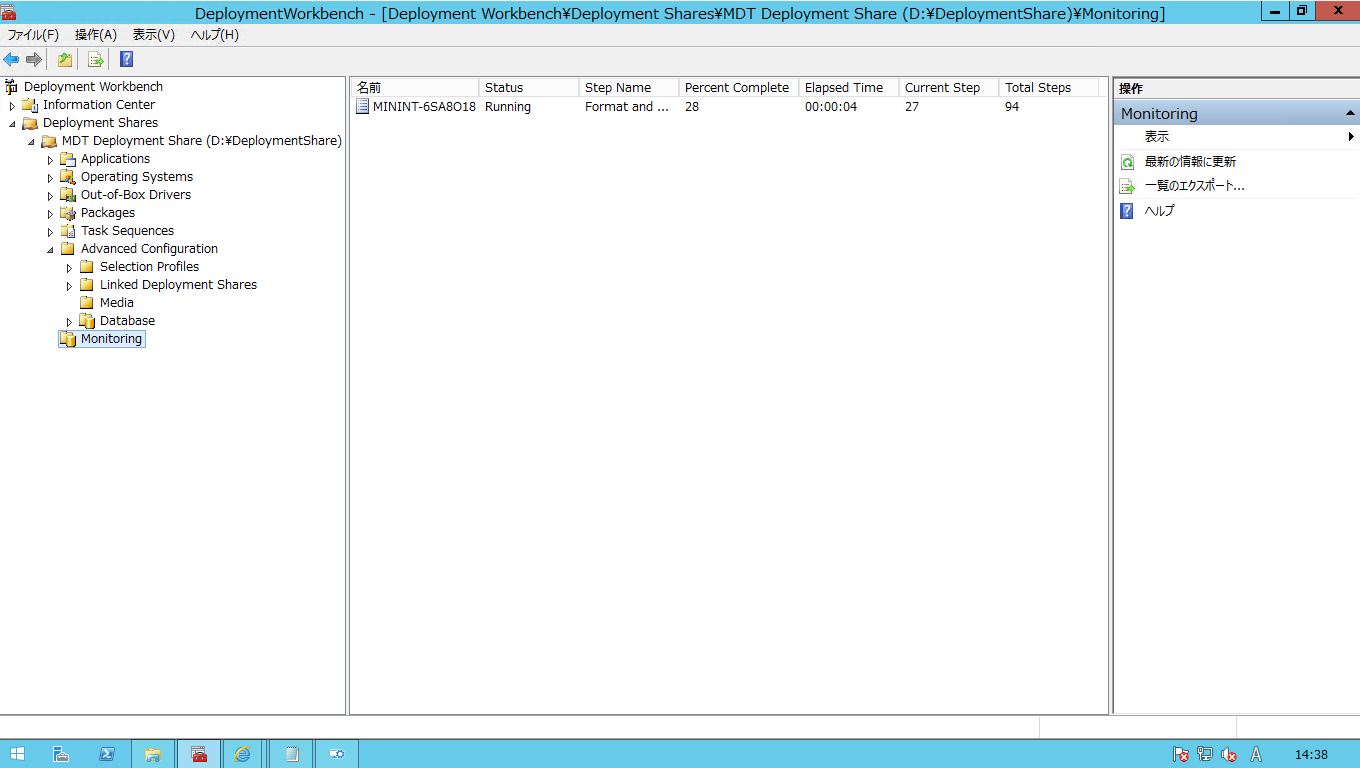Go back with the blue left arrow

tap(11, 59)
